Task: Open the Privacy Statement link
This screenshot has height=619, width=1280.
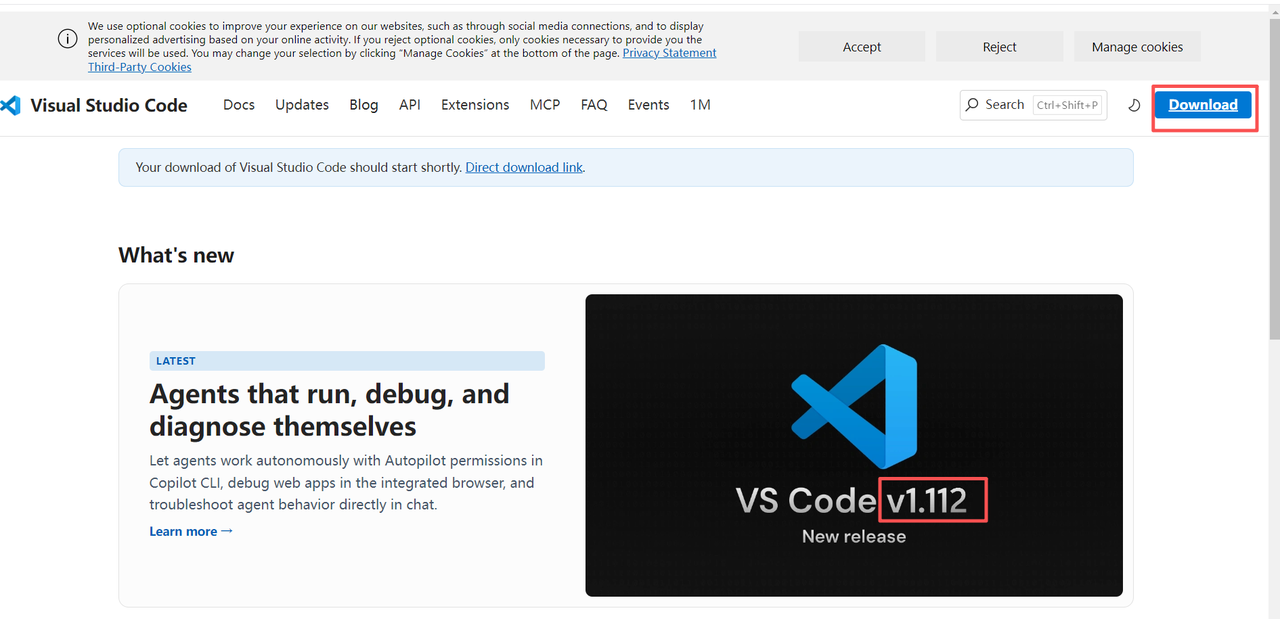Action: [x=669, y=53]
